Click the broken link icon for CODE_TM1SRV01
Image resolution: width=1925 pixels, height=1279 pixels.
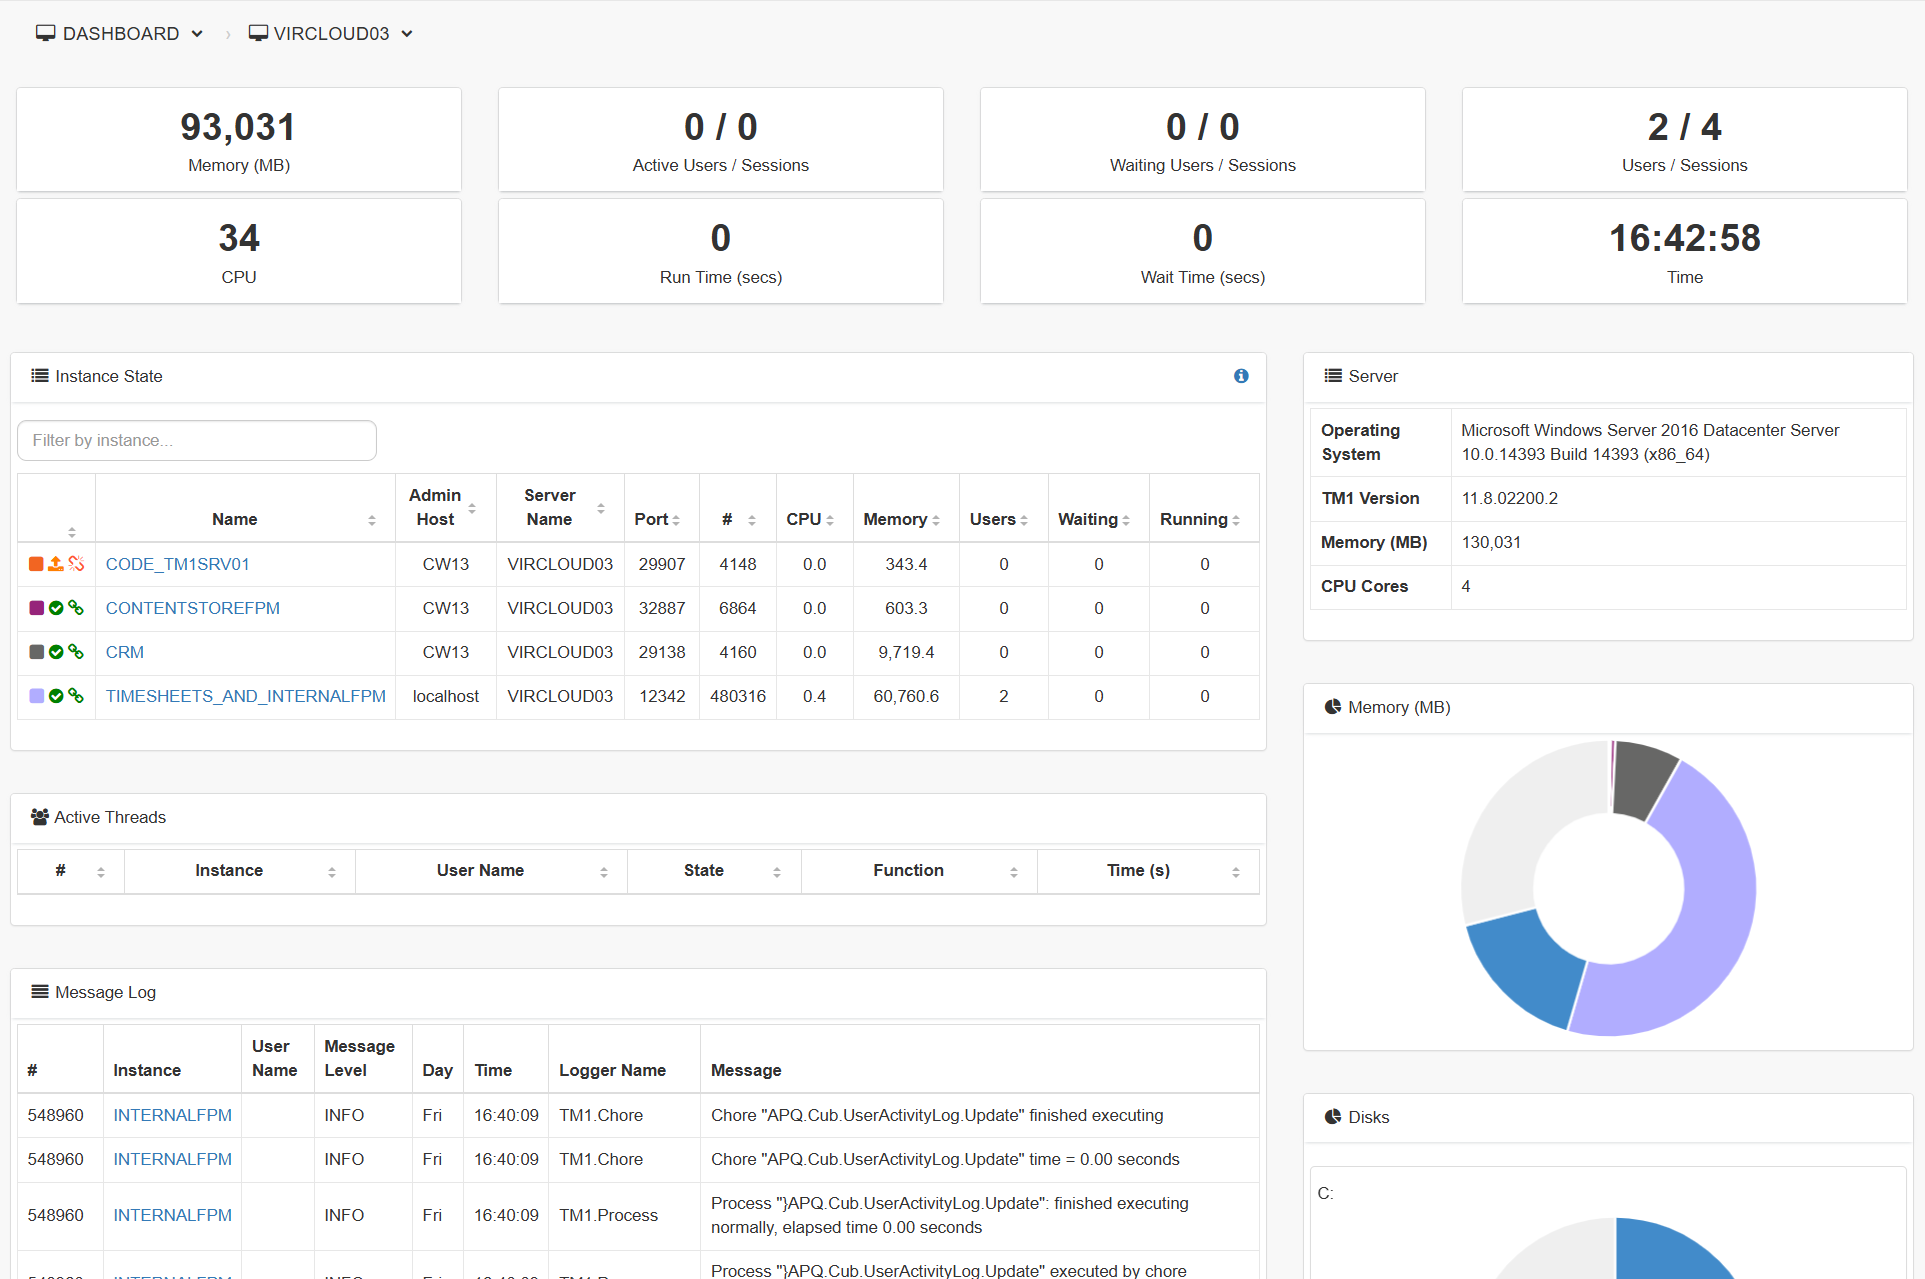click(x=76, y=564)
